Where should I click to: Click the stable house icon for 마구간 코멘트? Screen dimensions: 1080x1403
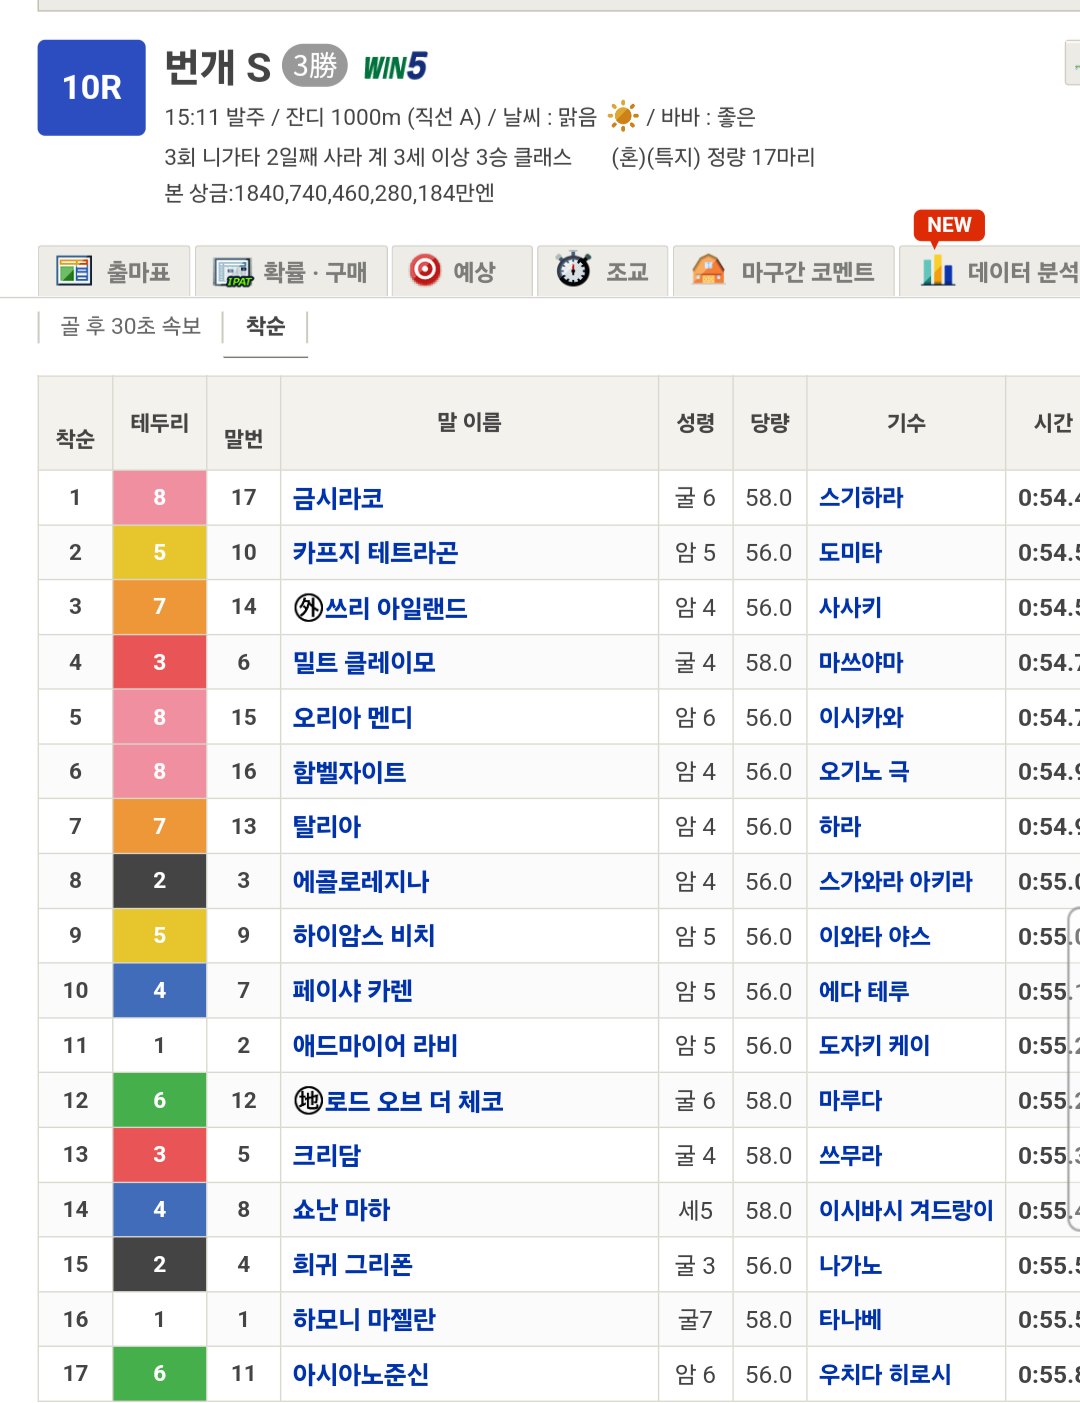708,270
